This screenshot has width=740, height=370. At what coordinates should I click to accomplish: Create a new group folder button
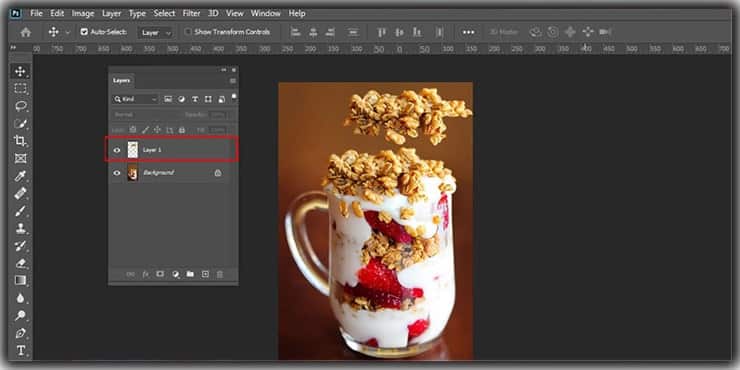click(x=190, y=274)
